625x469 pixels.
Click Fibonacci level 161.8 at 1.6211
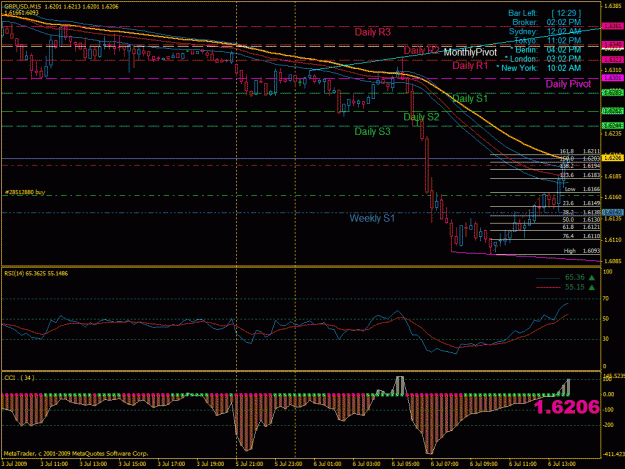[x=580, y=151]
